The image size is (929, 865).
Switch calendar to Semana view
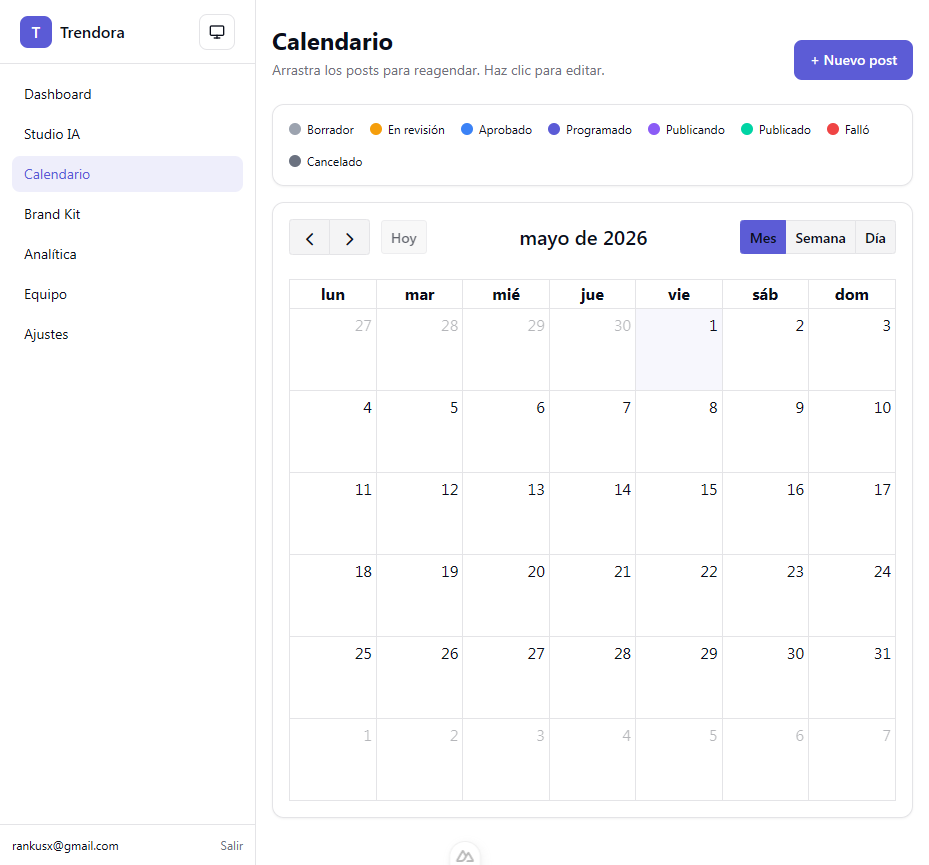[820, 238]
